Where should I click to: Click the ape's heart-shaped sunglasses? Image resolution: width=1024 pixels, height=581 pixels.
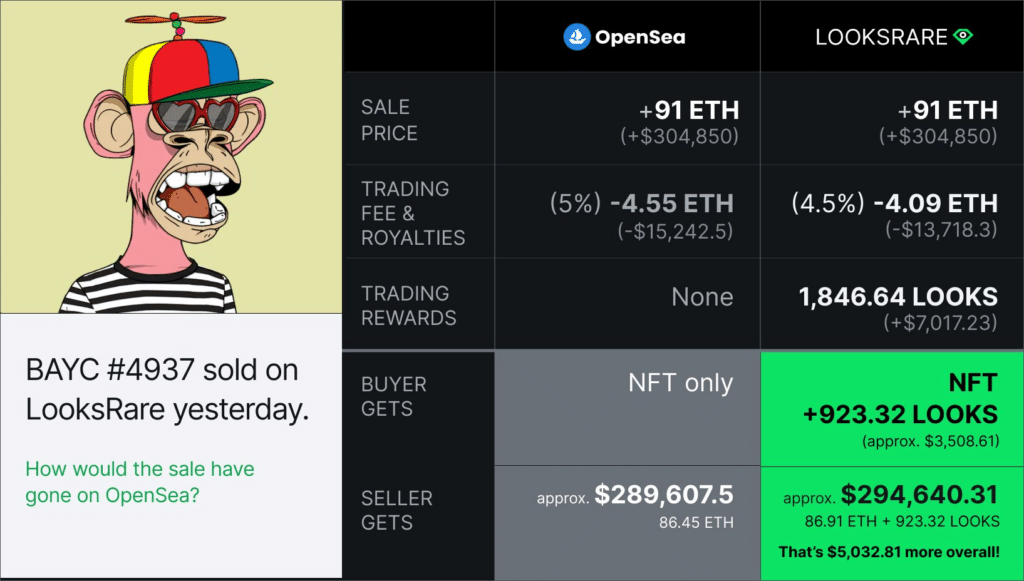pyautogui.click(x=196, y=114)
